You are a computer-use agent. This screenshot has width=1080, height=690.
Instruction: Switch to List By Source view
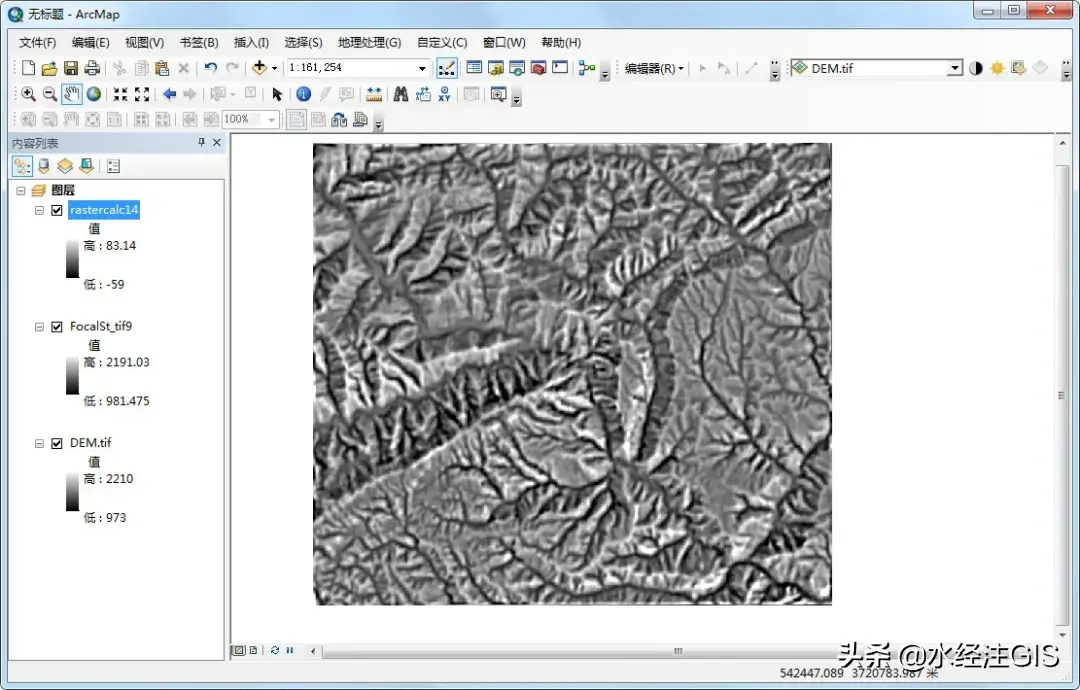tap(43, 166)
